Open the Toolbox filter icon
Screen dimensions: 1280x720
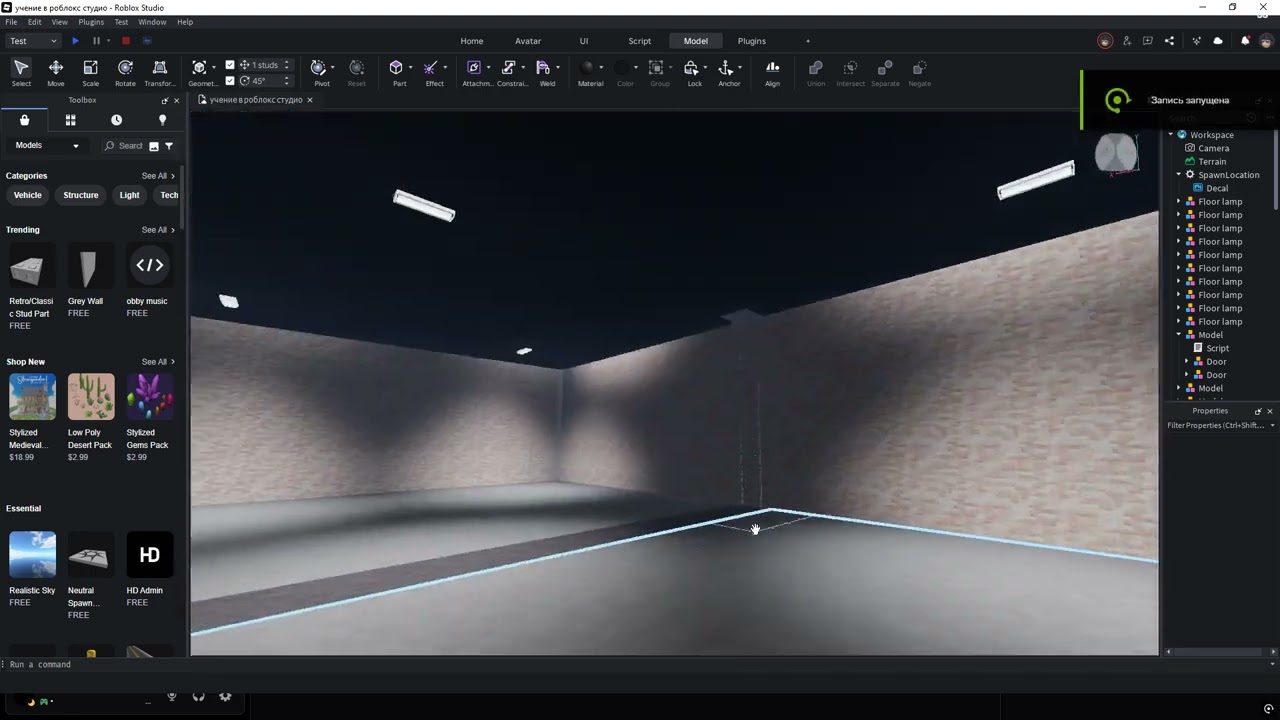click(169, 146)
